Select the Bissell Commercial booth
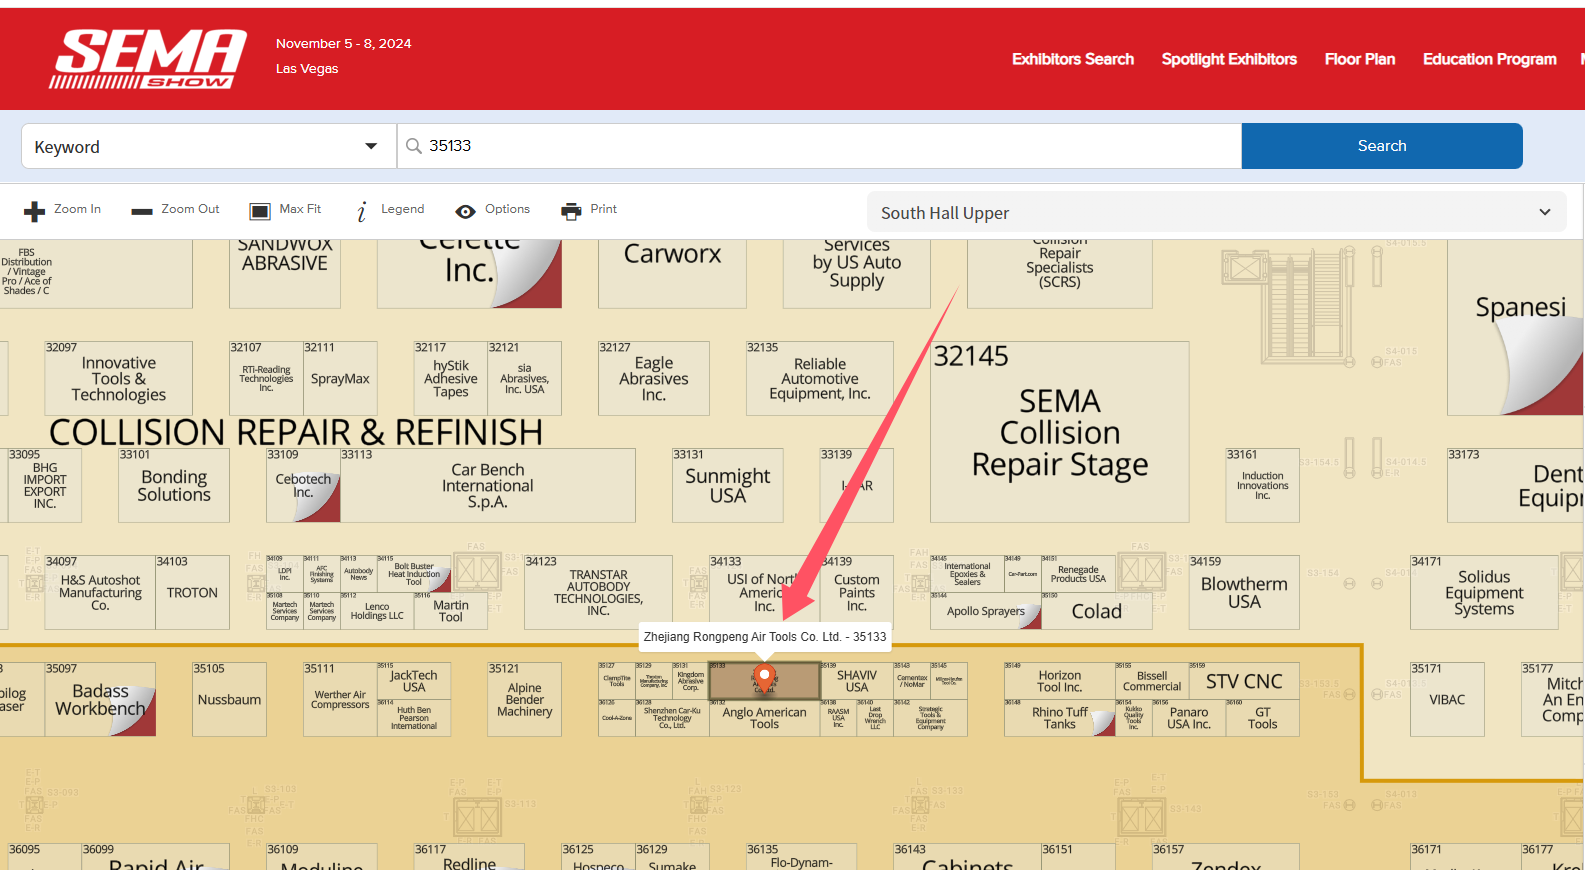This screenshot has height=870, width=1585. (1152, 681)
